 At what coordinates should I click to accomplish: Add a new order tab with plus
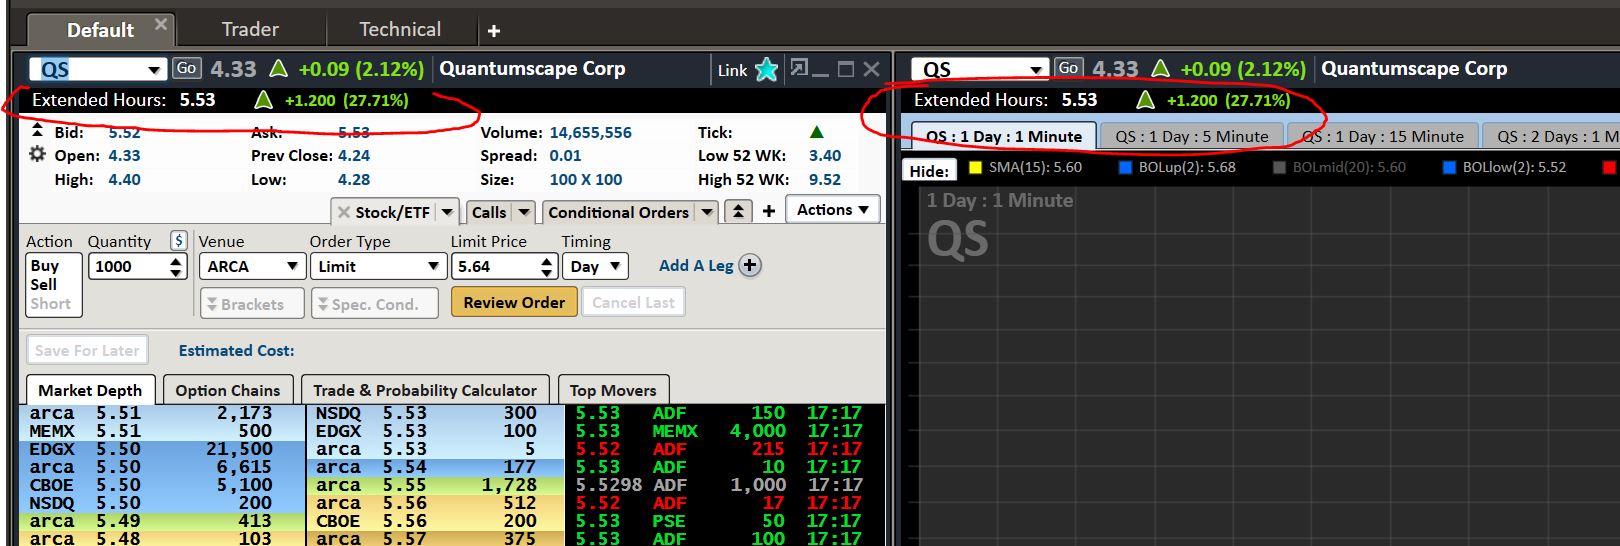click(x=769, y=211)
